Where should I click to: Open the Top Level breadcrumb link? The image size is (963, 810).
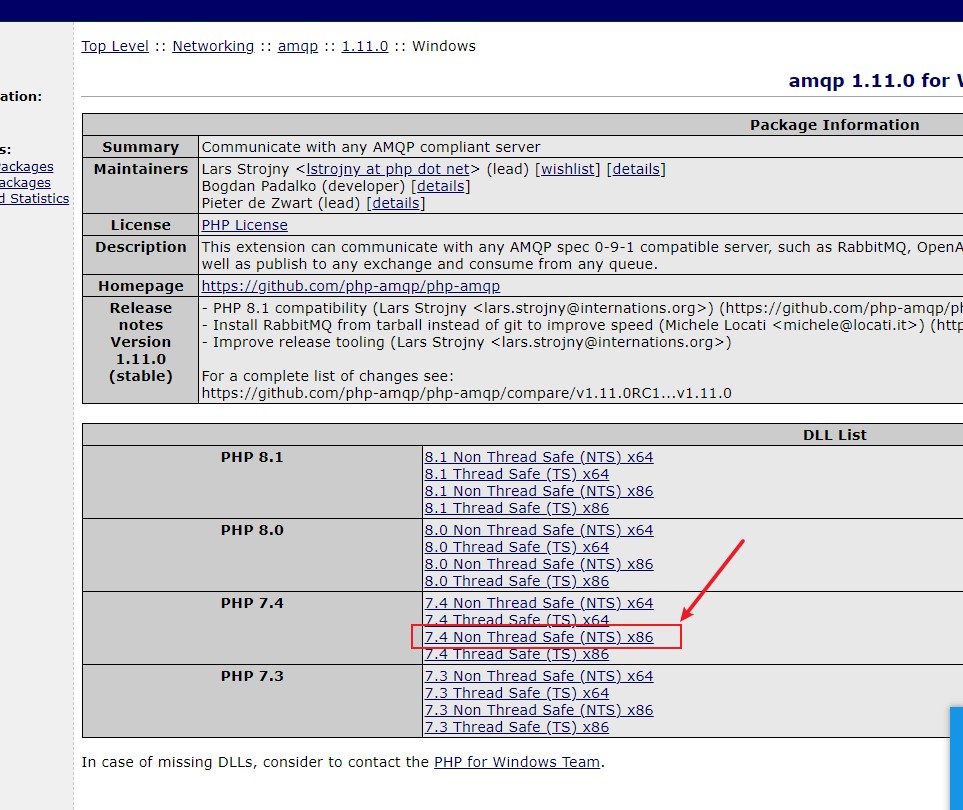[114, 45]
